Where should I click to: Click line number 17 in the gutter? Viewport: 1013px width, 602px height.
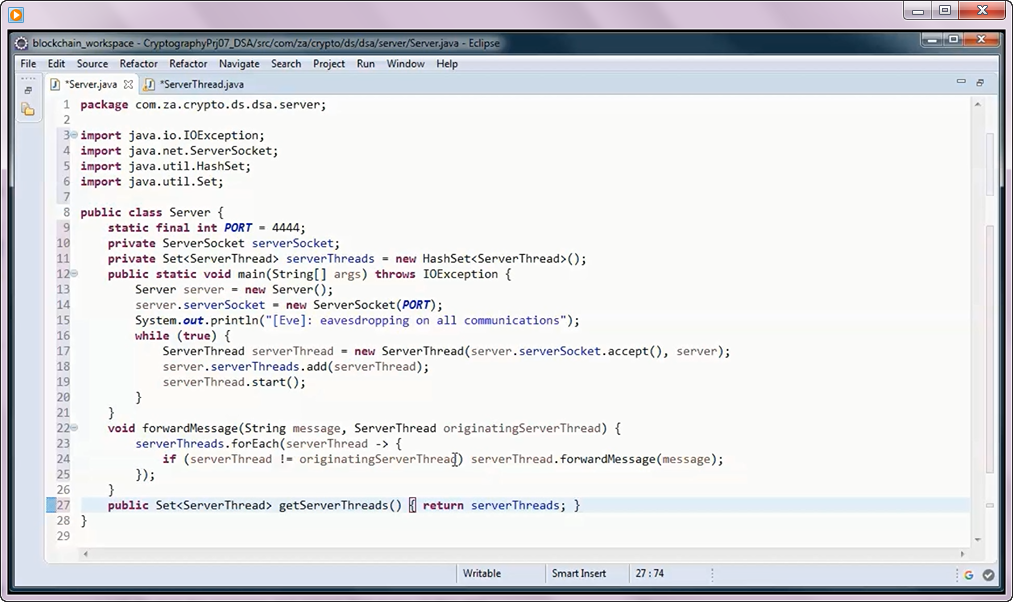[63, 351]
